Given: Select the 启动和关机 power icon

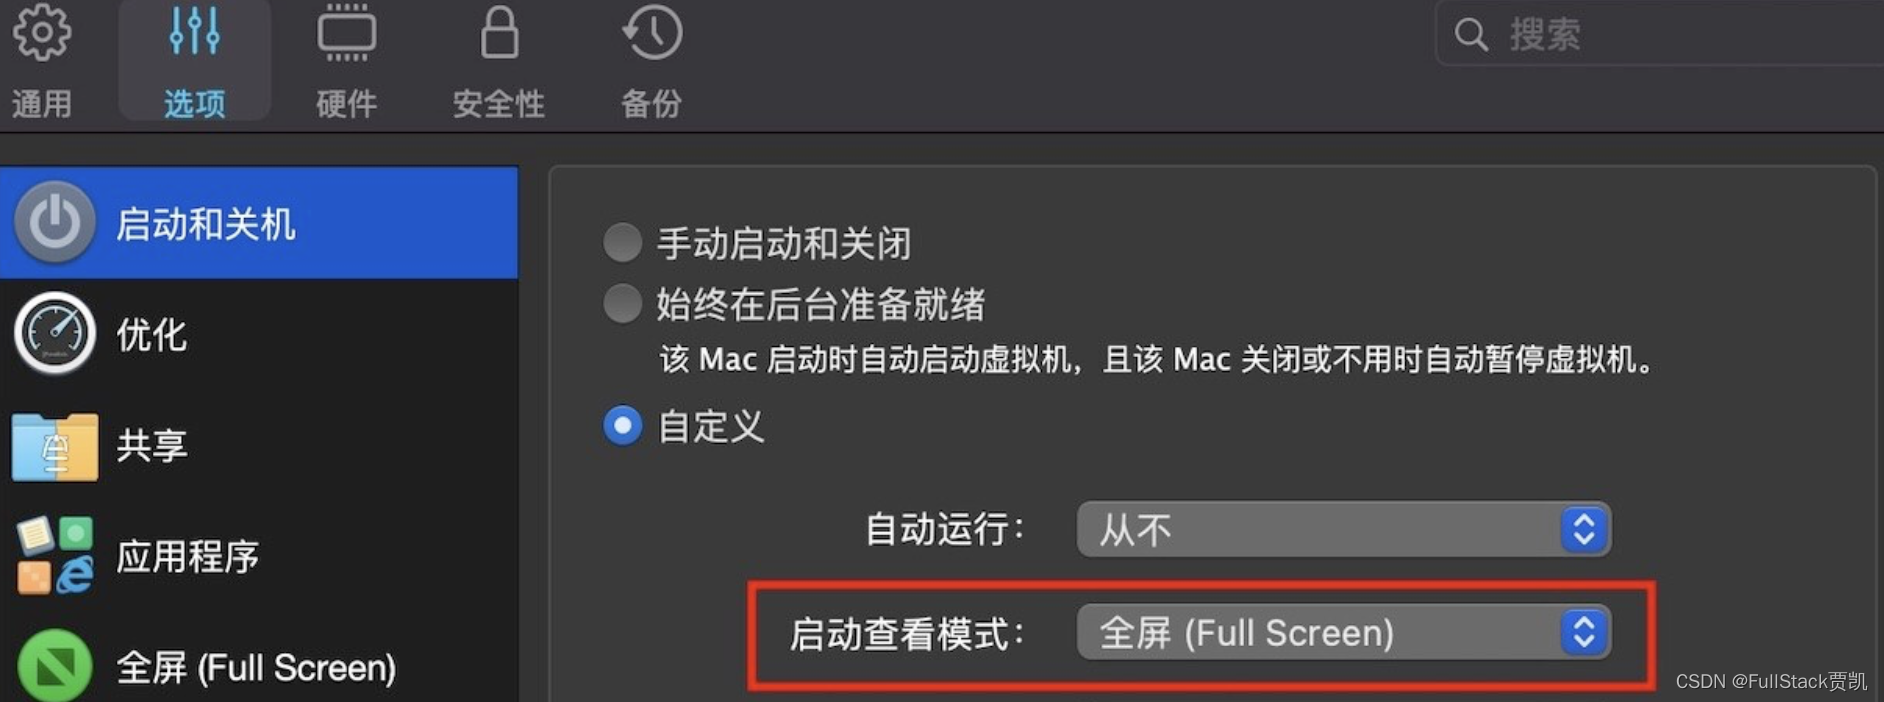Looking at the screenshot, I should click(x=55, y=222).
